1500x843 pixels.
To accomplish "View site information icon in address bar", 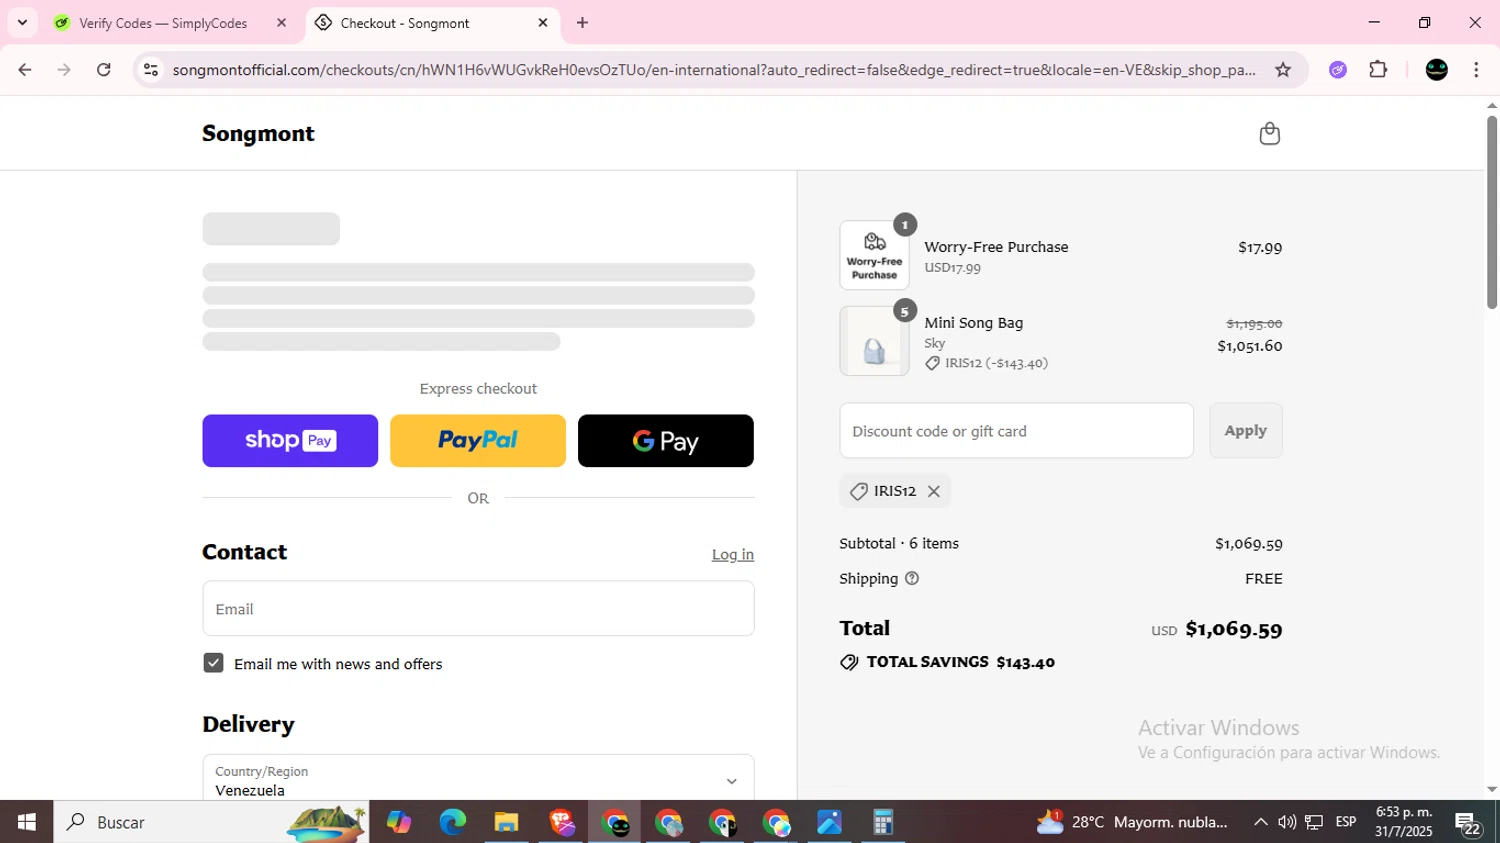I will click(x=151, y=69).
